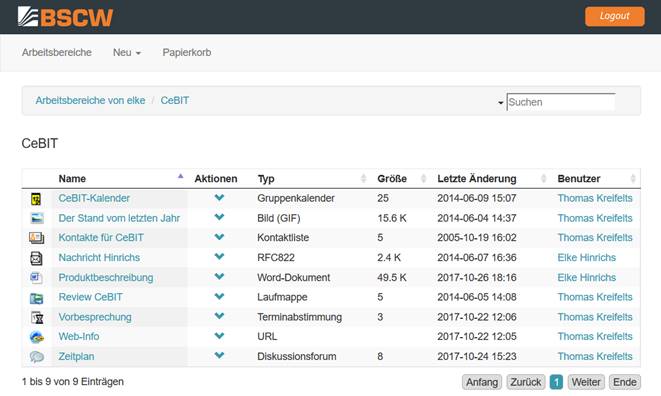Click the Vorbesprechung appointment poll icon
Image resolution: width=661 pixels, height=396 pixels.
(x=38, y=317)
